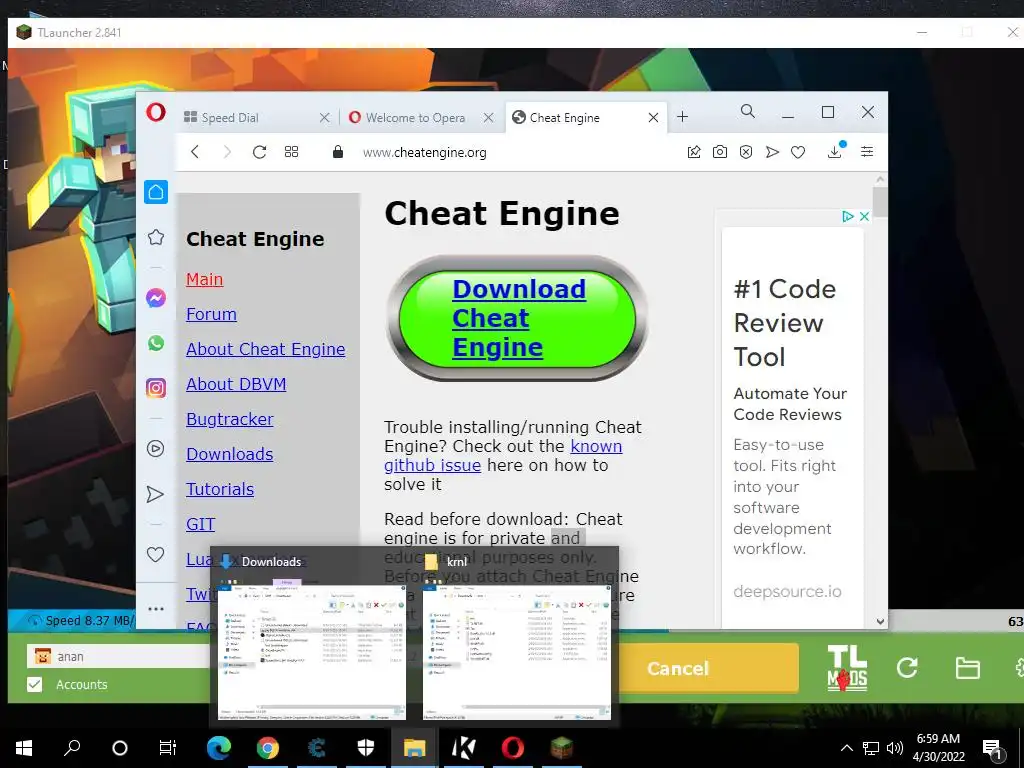Toggle Accounts checkbox in TLauncher
Screen dimensions: 1024x768
35,684
